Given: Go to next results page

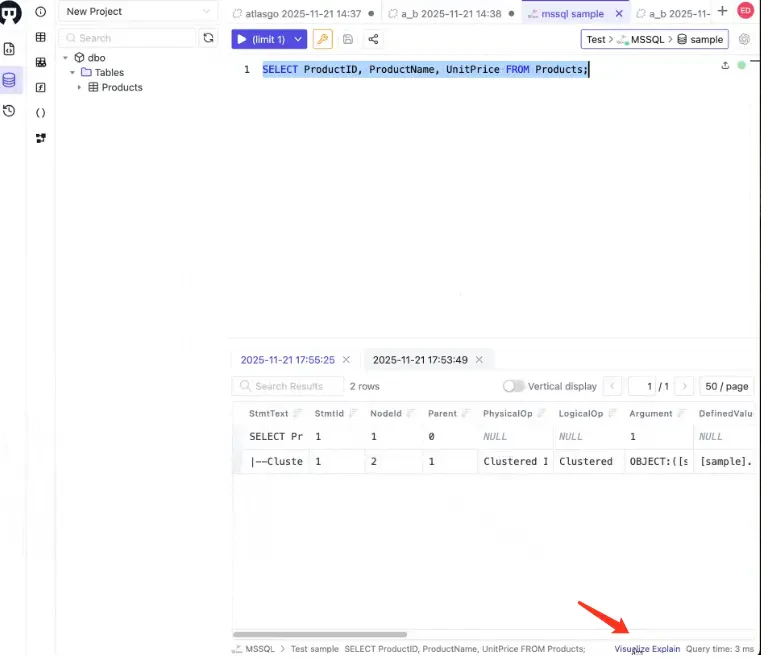Looking at the screenshot, I should pos(684,386).
